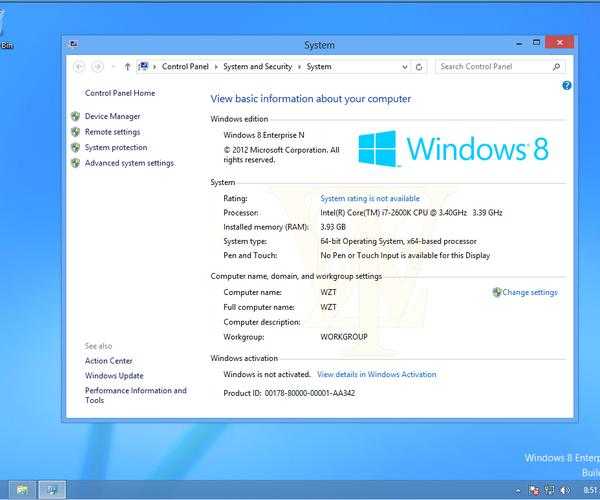This screenshot has width=600, height=500.
Task: Click the Back navigation arrow
Action: [79, 67]
